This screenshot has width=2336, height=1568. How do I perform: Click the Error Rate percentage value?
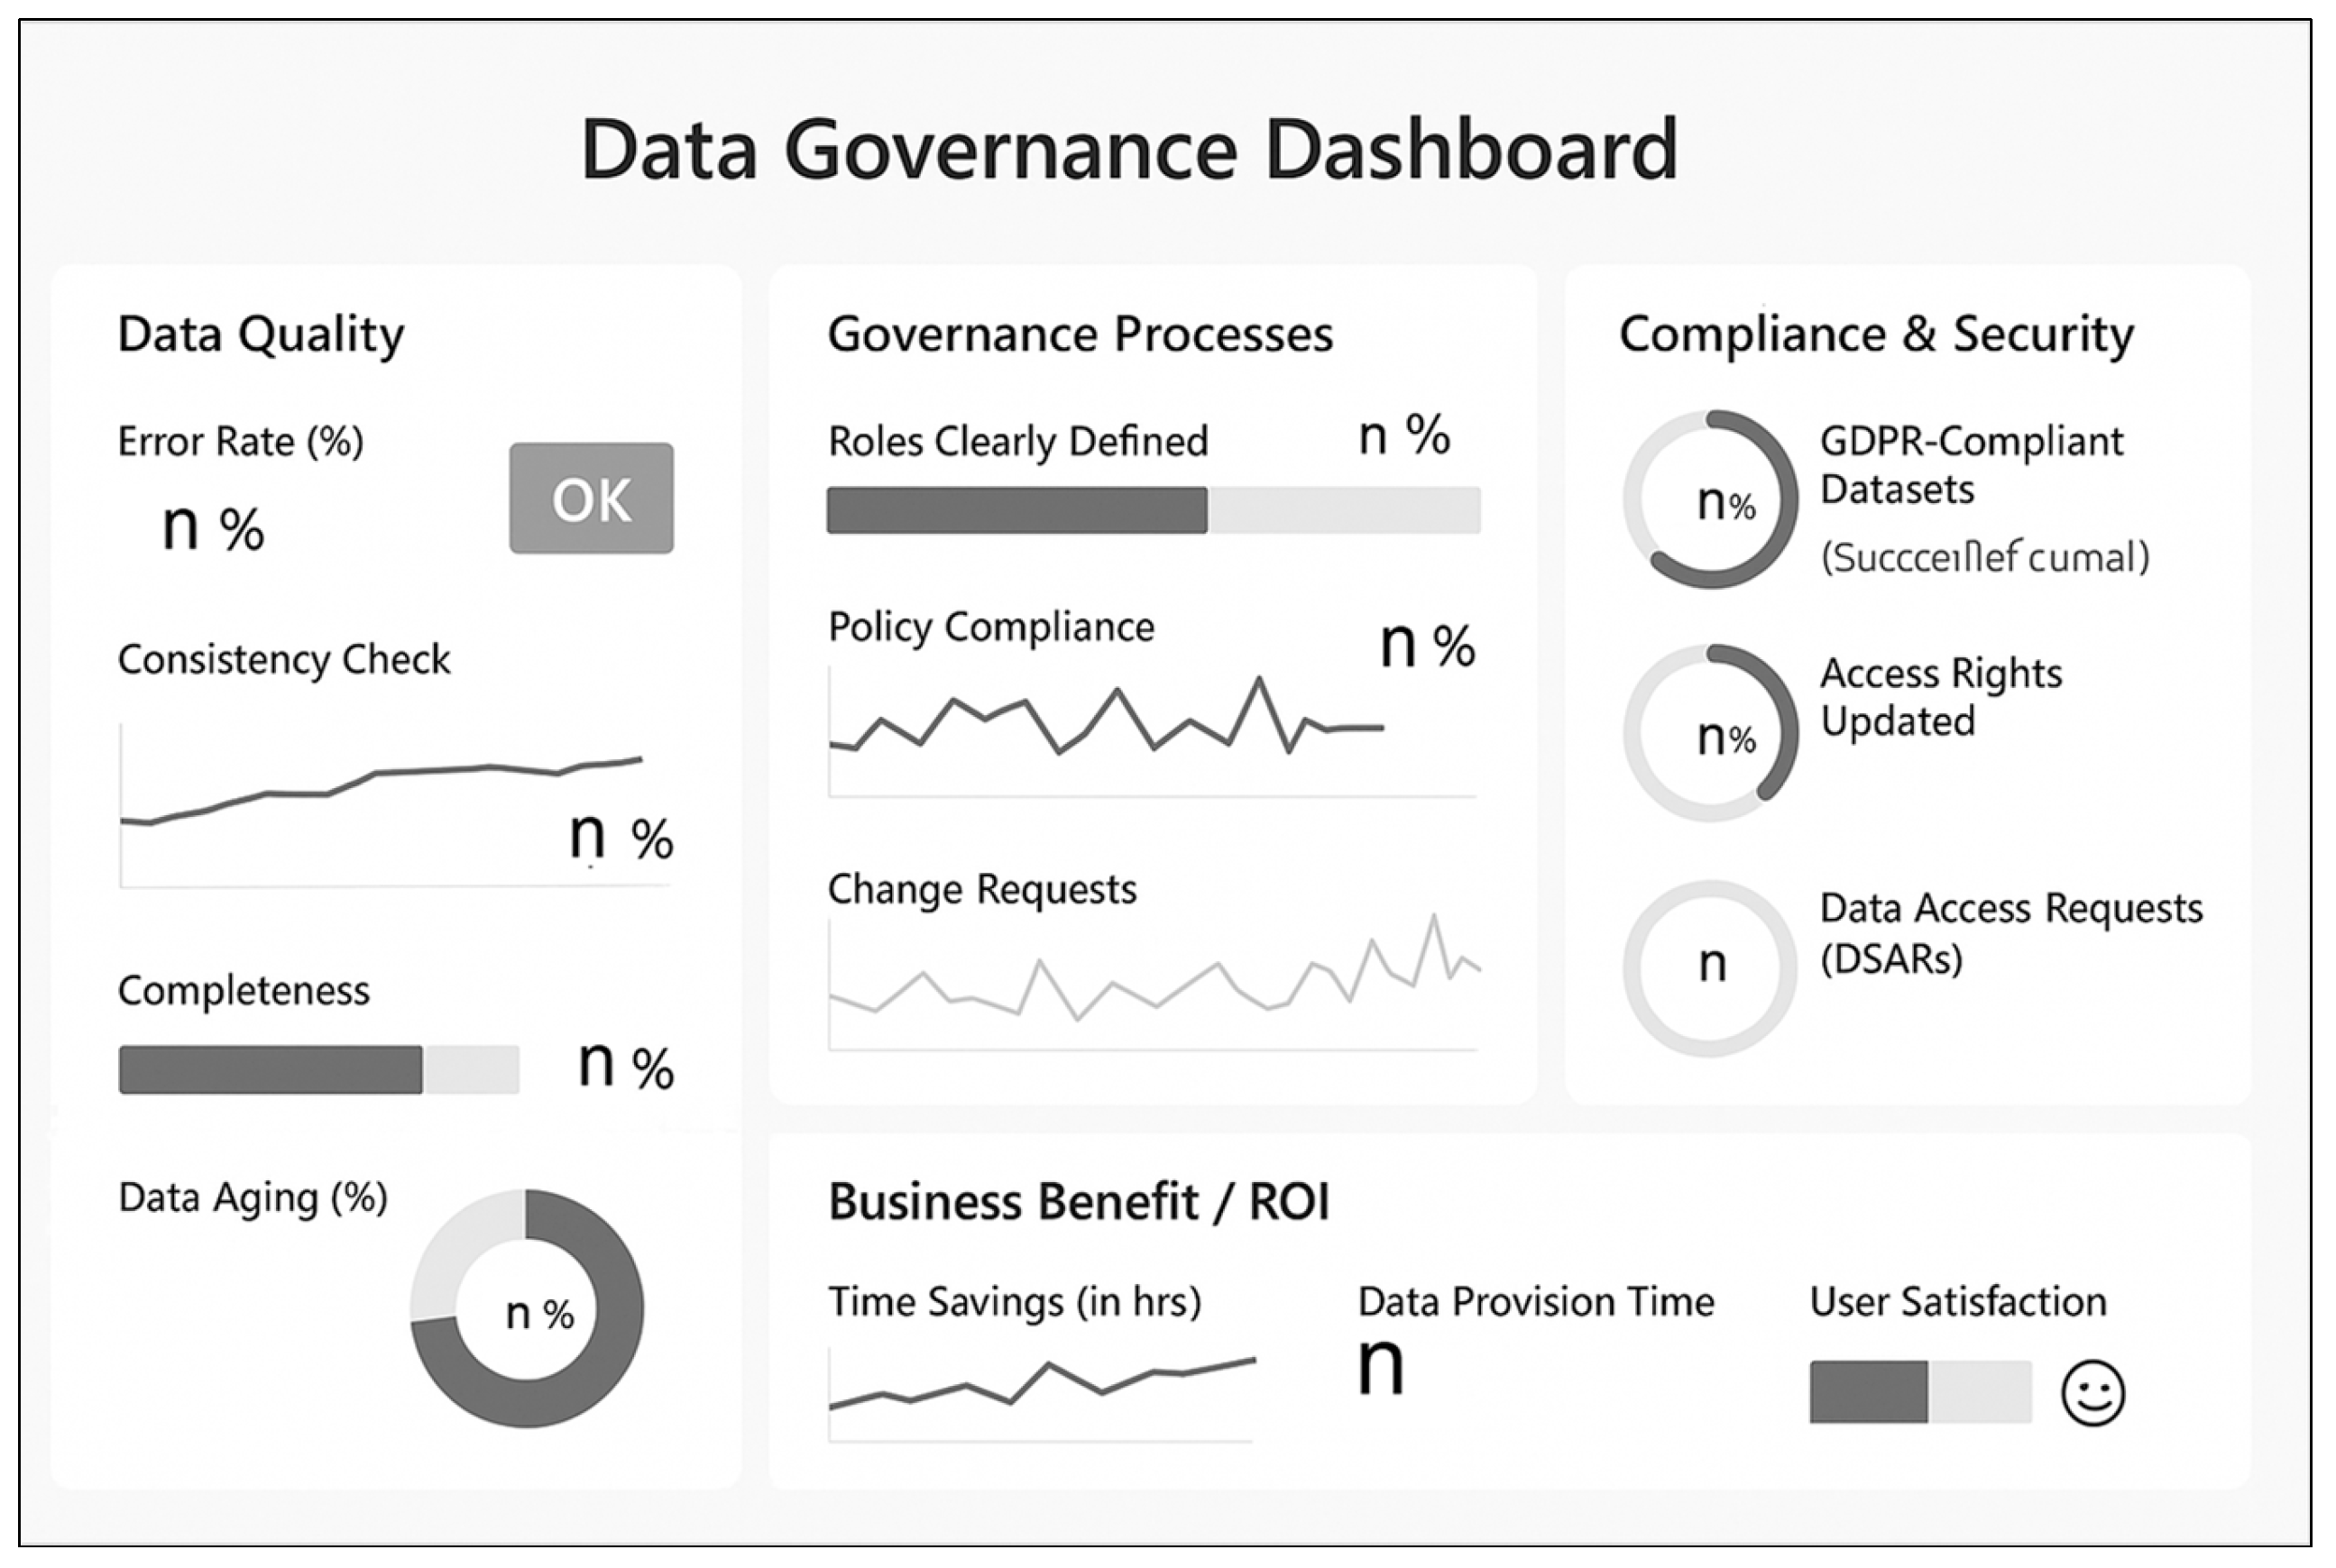pyautogui.click(x=213, y=527)
